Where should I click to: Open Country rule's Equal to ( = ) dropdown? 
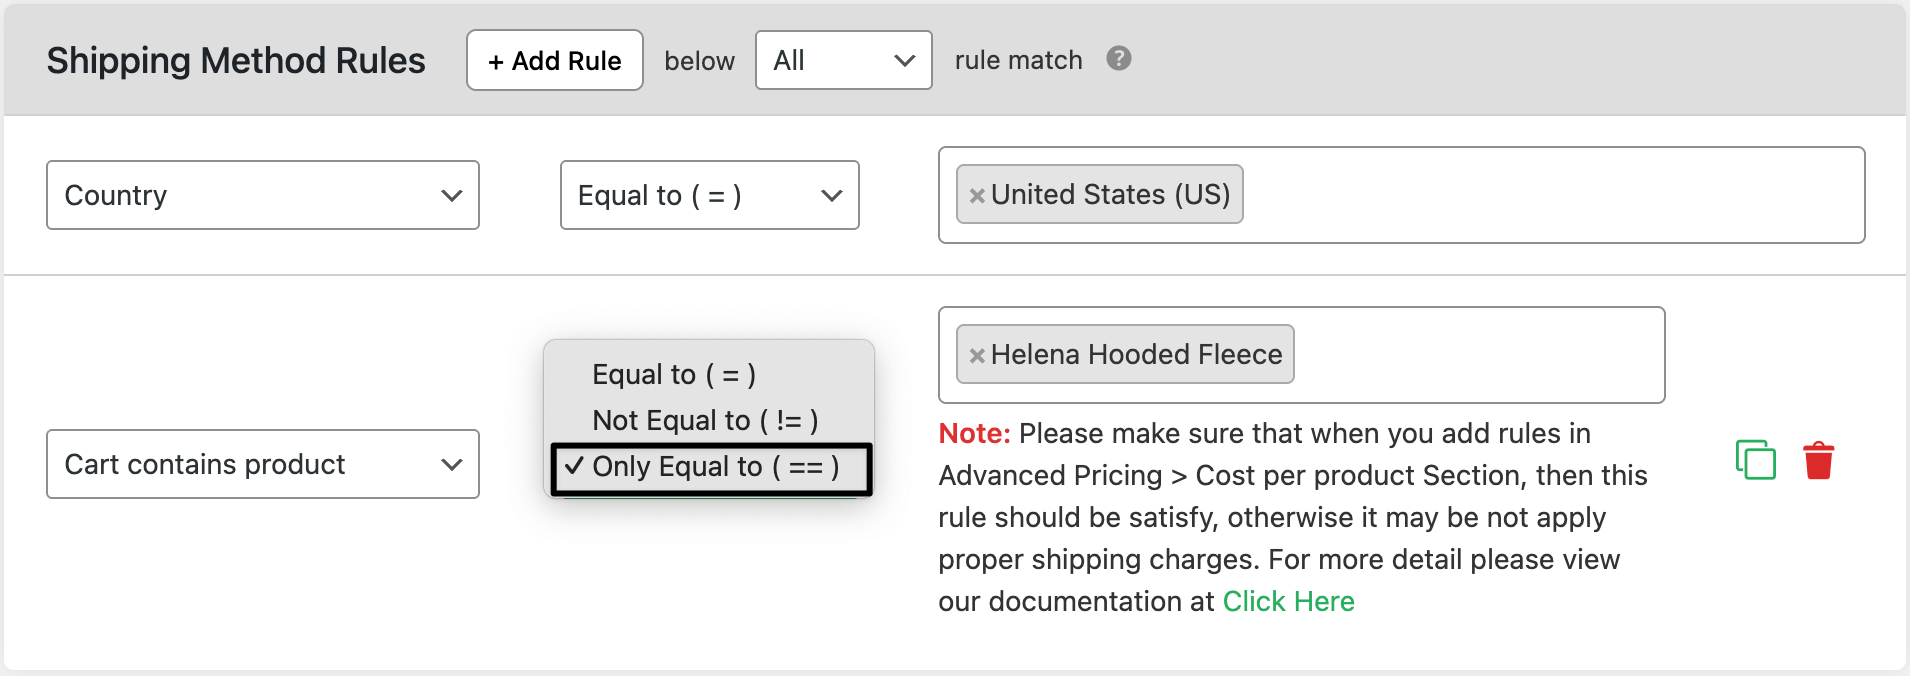(x=710, y=195)
